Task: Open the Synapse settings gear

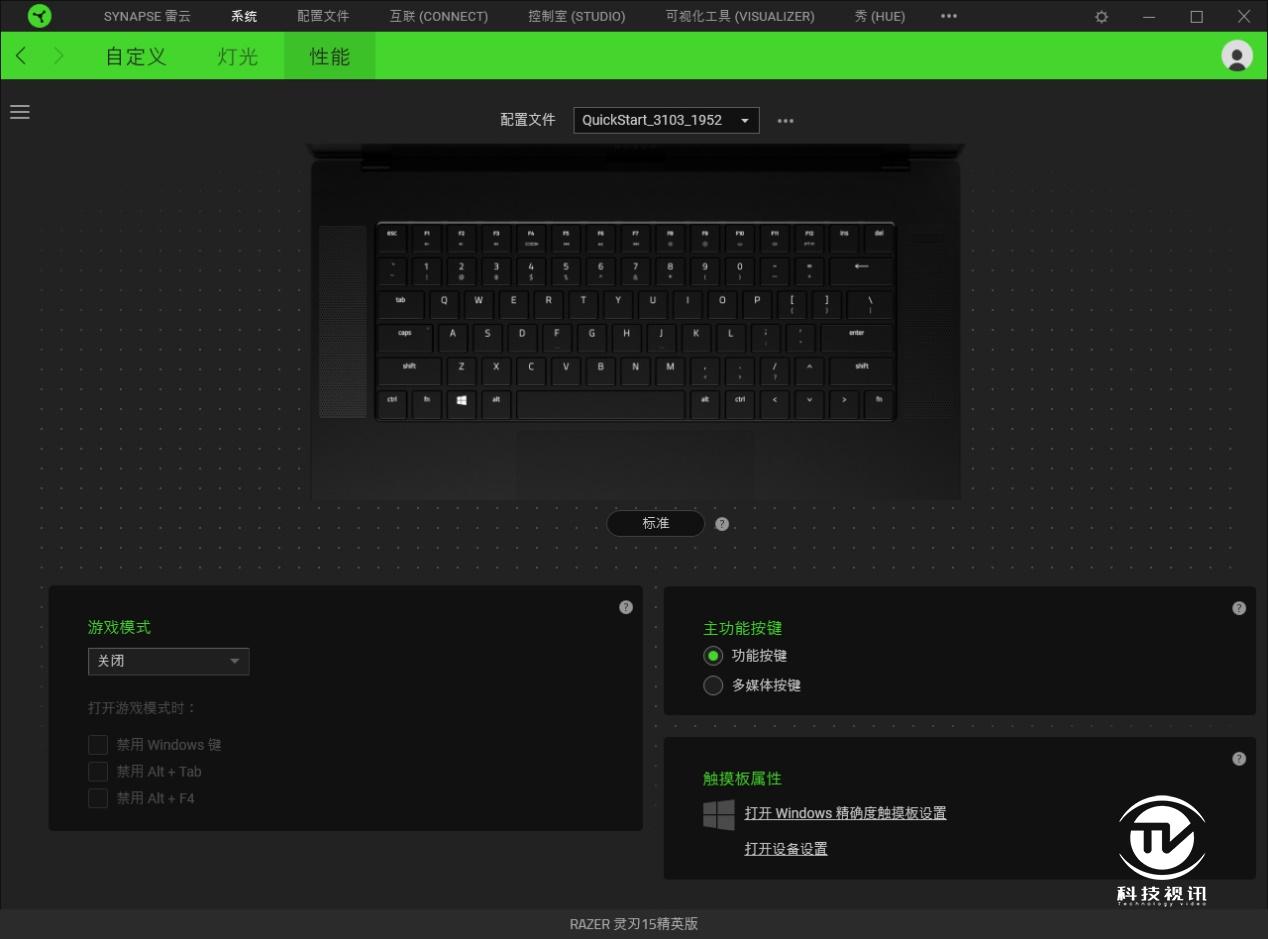Action: [1100, 16]
